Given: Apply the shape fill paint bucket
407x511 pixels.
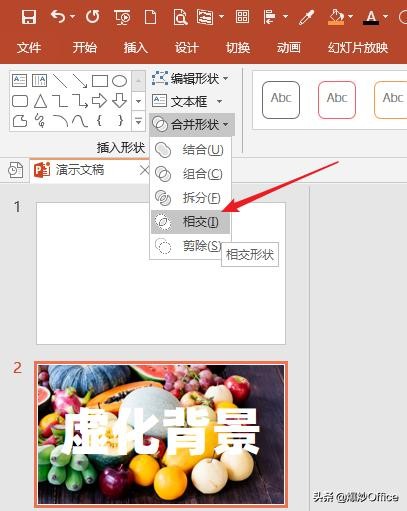Looking at the screenshot, I should (336, 17).
